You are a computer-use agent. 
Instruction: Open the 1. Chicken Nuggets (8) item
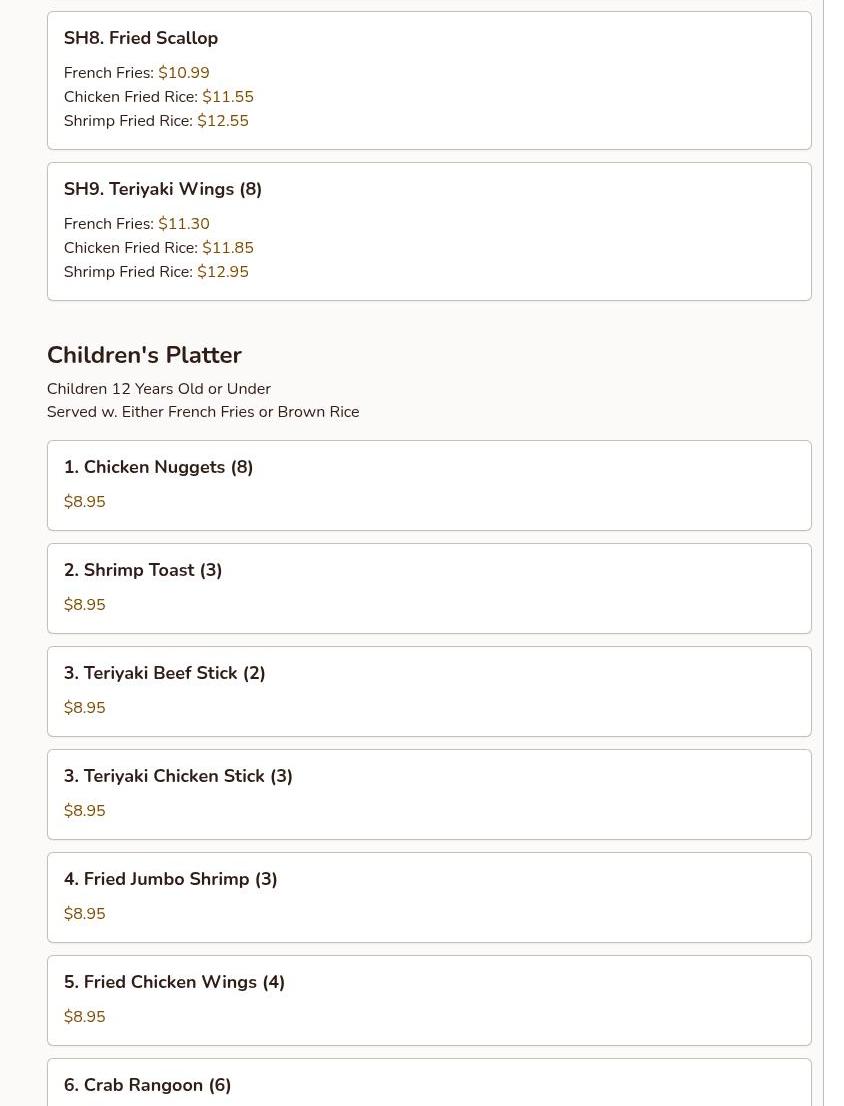click(x=429, y=485)
